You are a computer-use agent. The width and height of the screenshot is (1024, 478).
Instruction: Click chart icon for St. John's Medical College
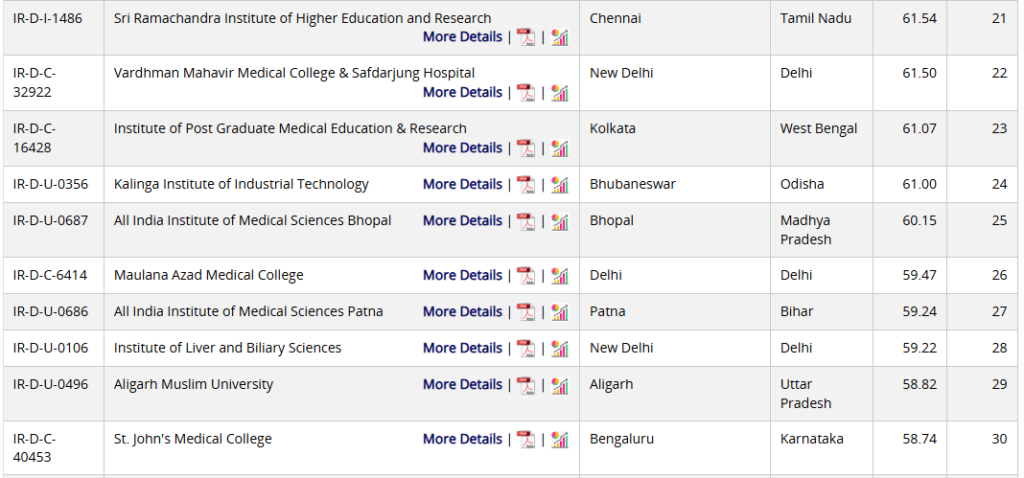pyautogui.click(x=559, y=439)
